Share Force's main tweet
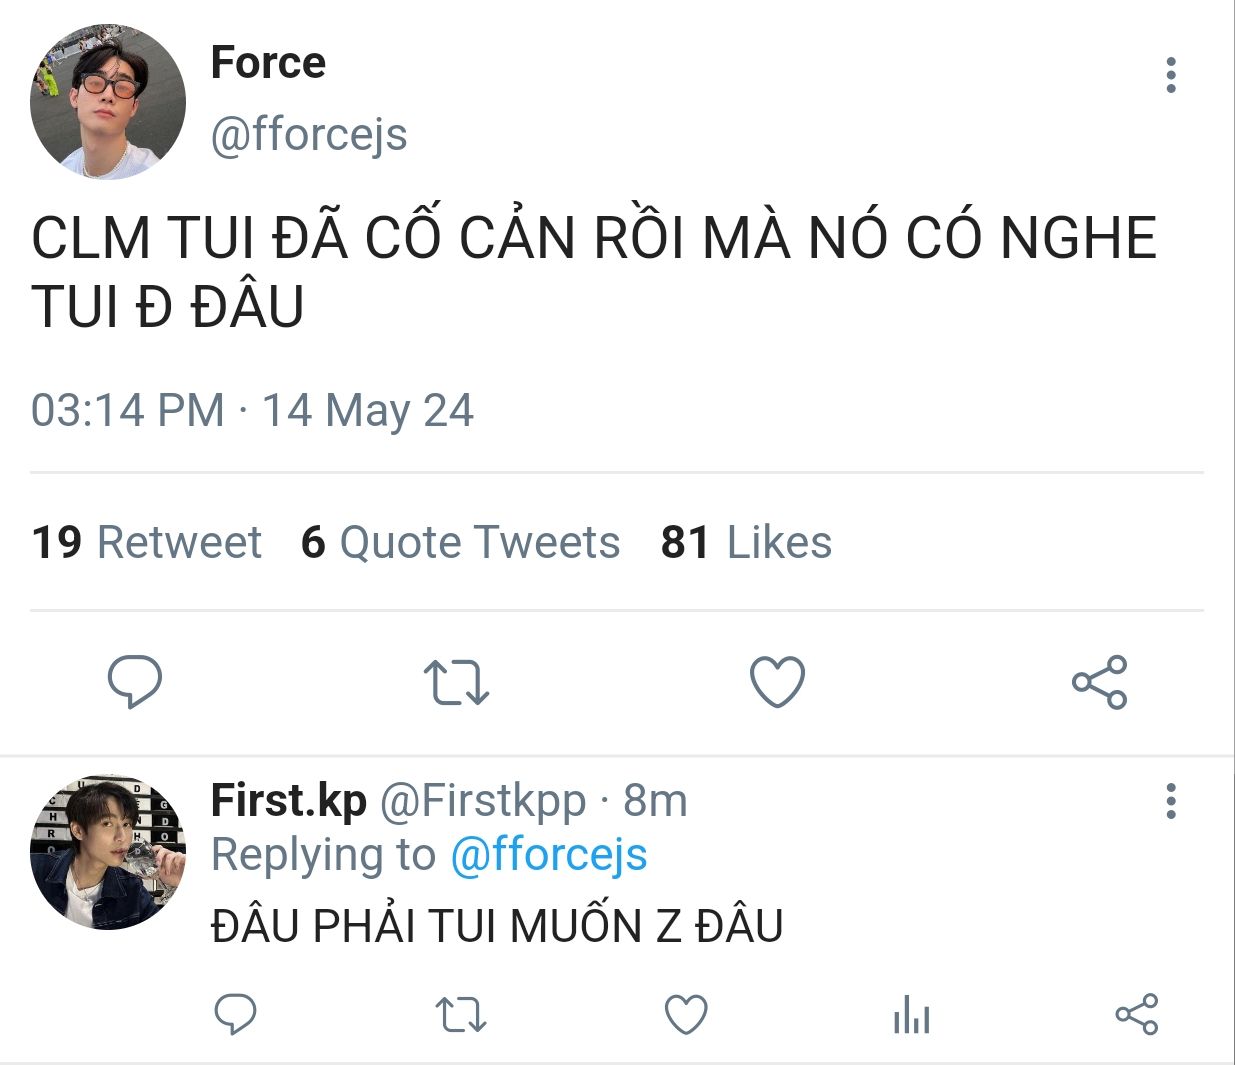 tap(1099, 682)
